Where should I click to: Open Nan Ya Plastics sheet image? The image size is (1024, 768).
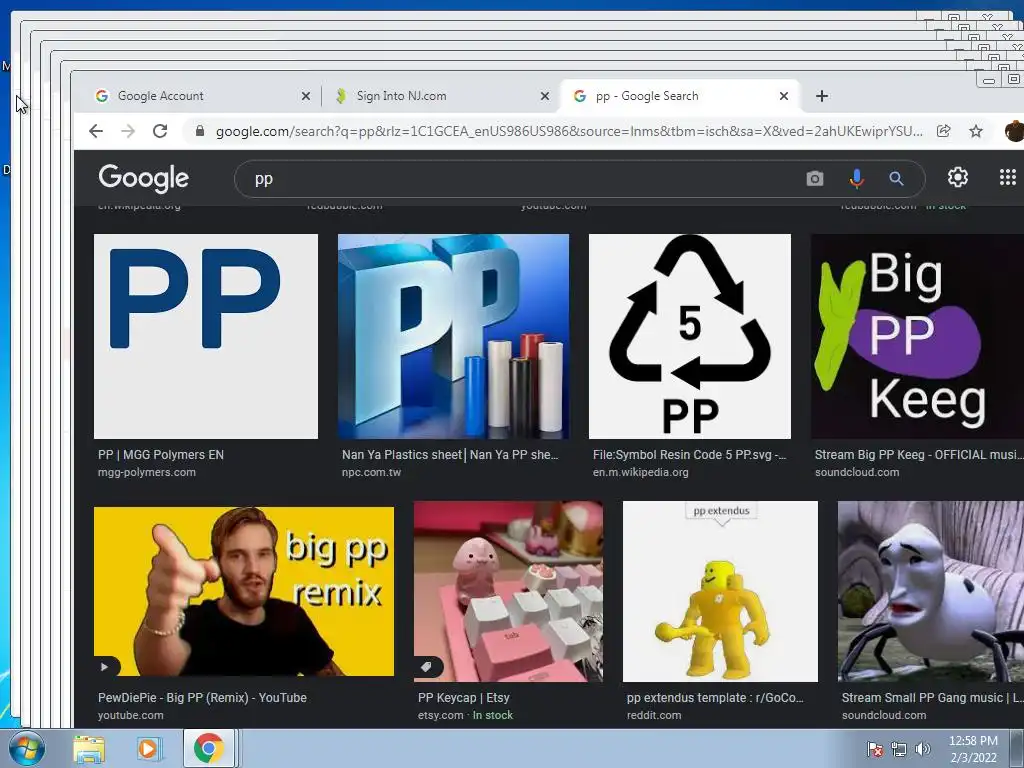click(x=453, y=336)
